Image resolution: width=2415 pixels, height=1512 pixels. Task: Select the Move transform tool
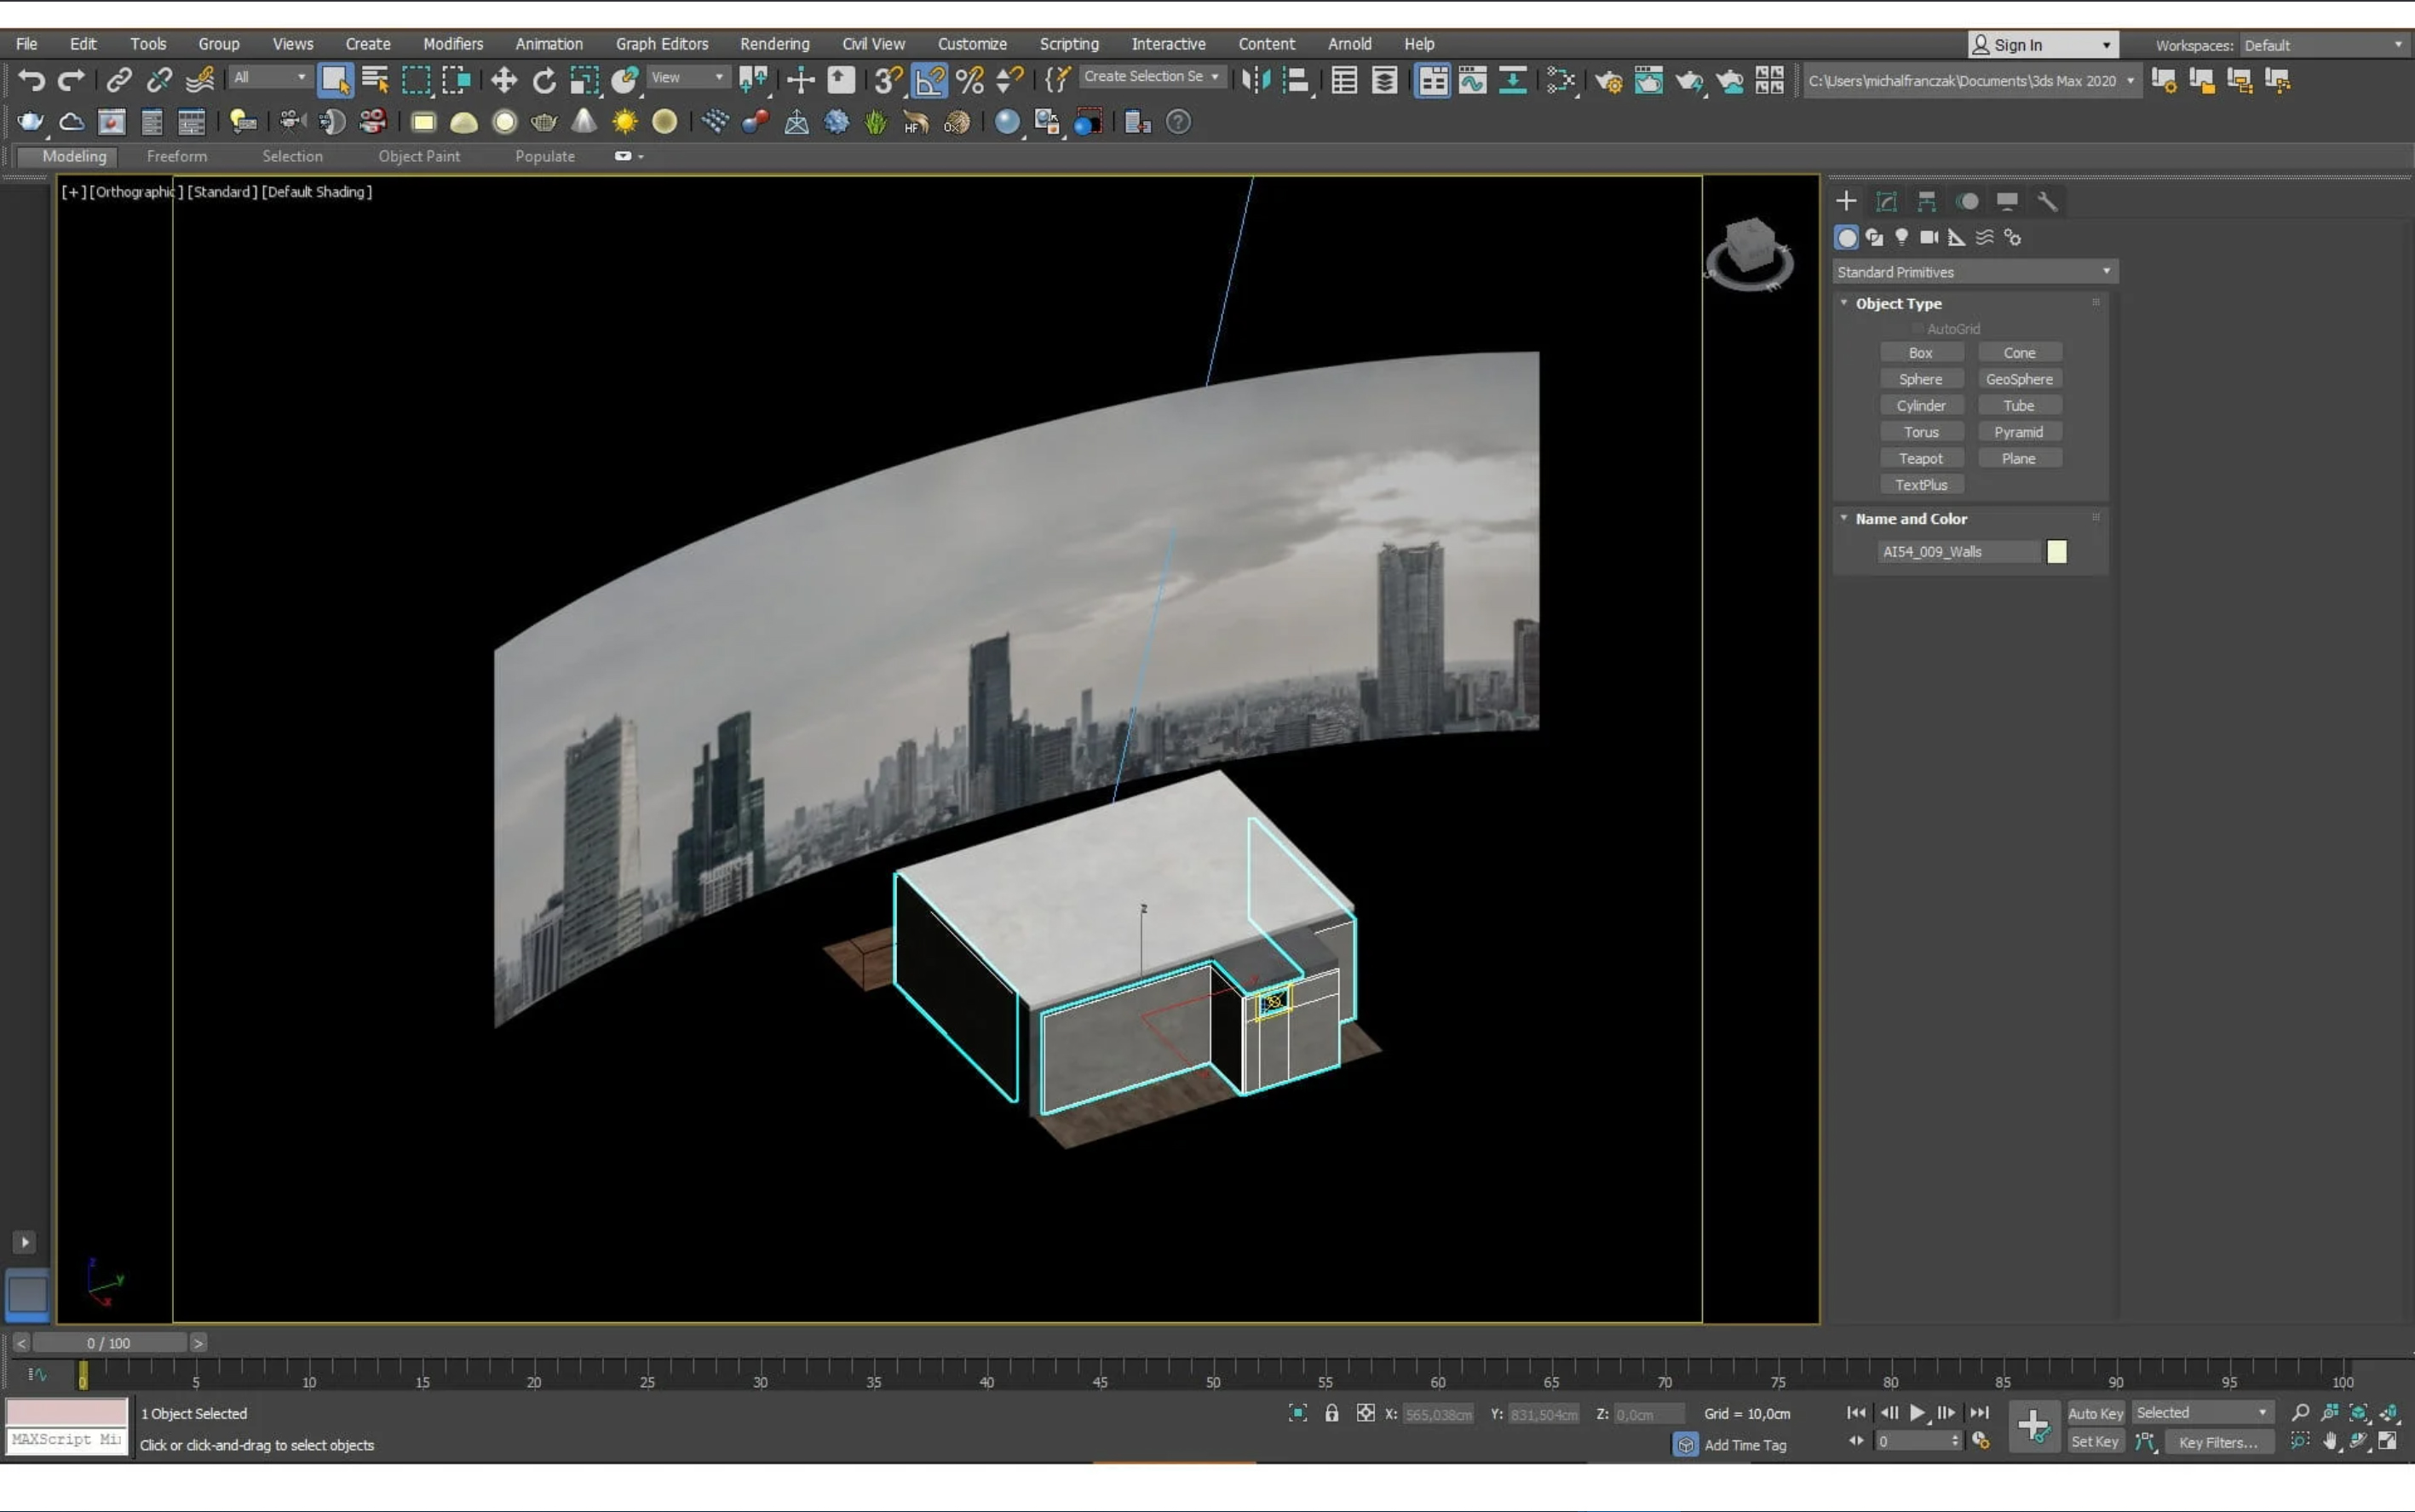[x=503, y=80]
